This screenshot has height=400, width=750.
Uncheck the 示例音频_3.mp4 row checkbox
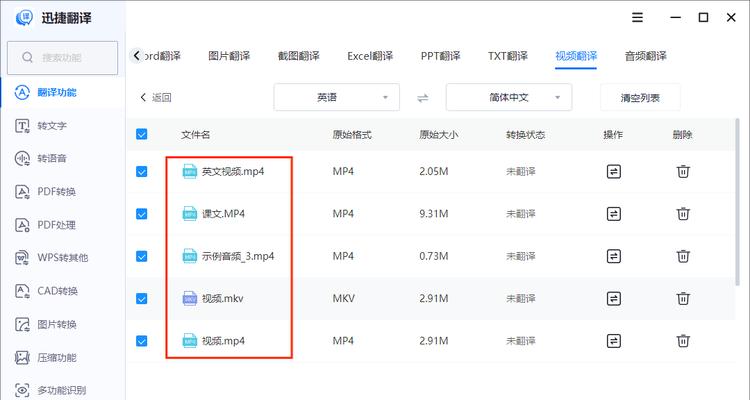point(141,256)
